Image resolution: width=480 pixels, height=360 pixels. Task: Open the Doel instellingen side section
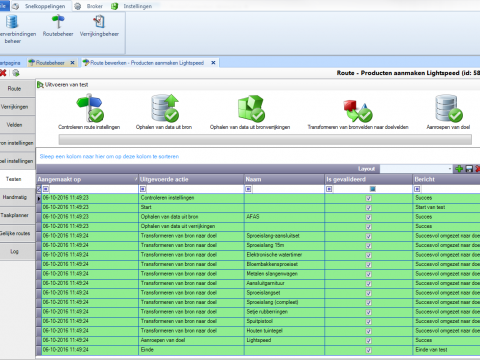(17, 161)
